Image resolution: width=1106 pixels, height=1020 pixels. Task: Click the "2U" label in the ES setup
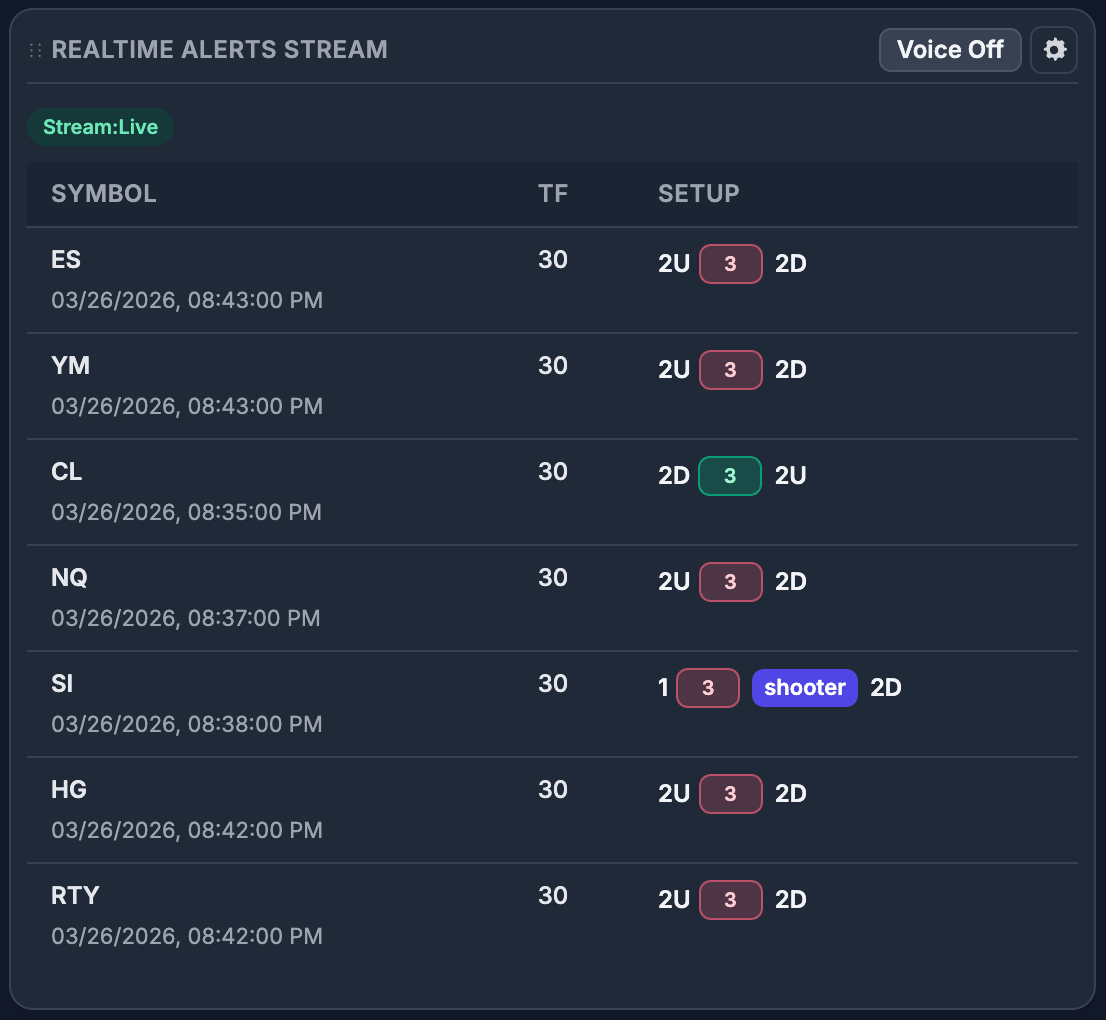pyautogui.click(x=673, y=263)
